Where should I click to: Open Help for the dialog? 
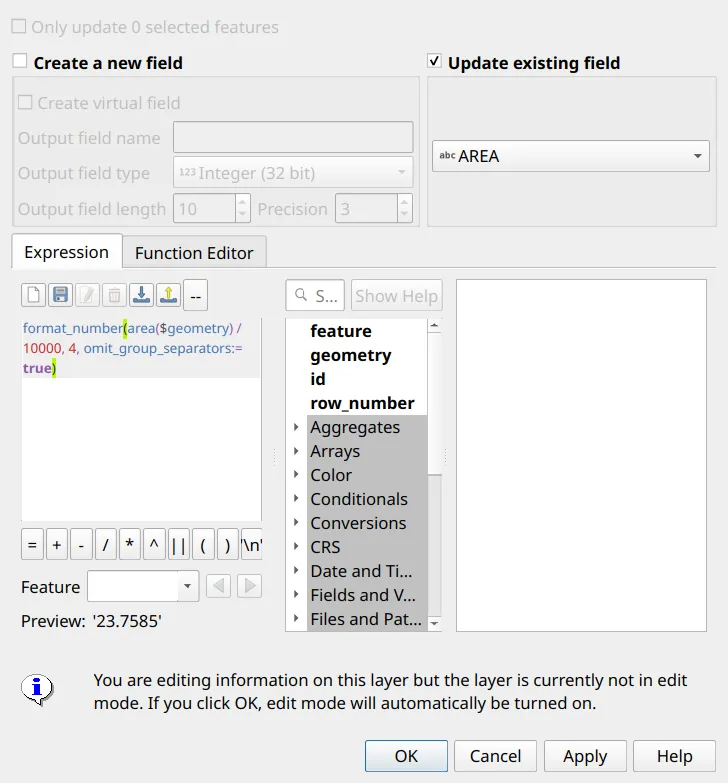(x=675, y=756)
